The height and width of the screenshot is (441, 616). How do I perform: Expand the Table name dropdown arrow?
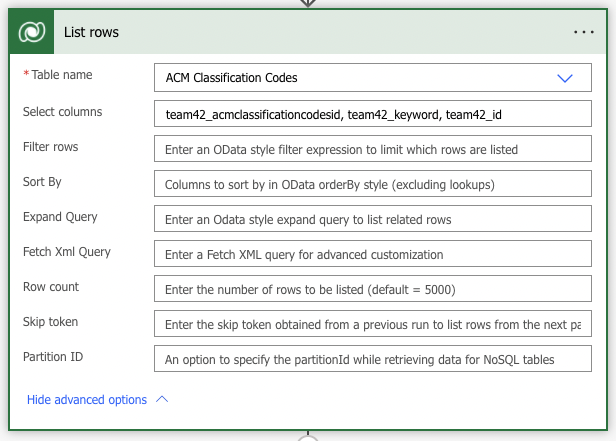(x=565, y=78)
